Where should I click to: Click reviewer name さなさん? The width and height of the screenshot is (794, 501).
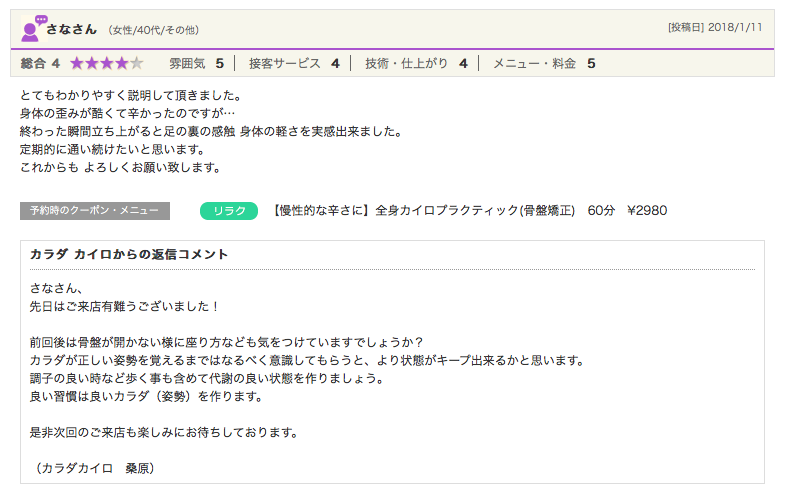[x=71, y=29]
